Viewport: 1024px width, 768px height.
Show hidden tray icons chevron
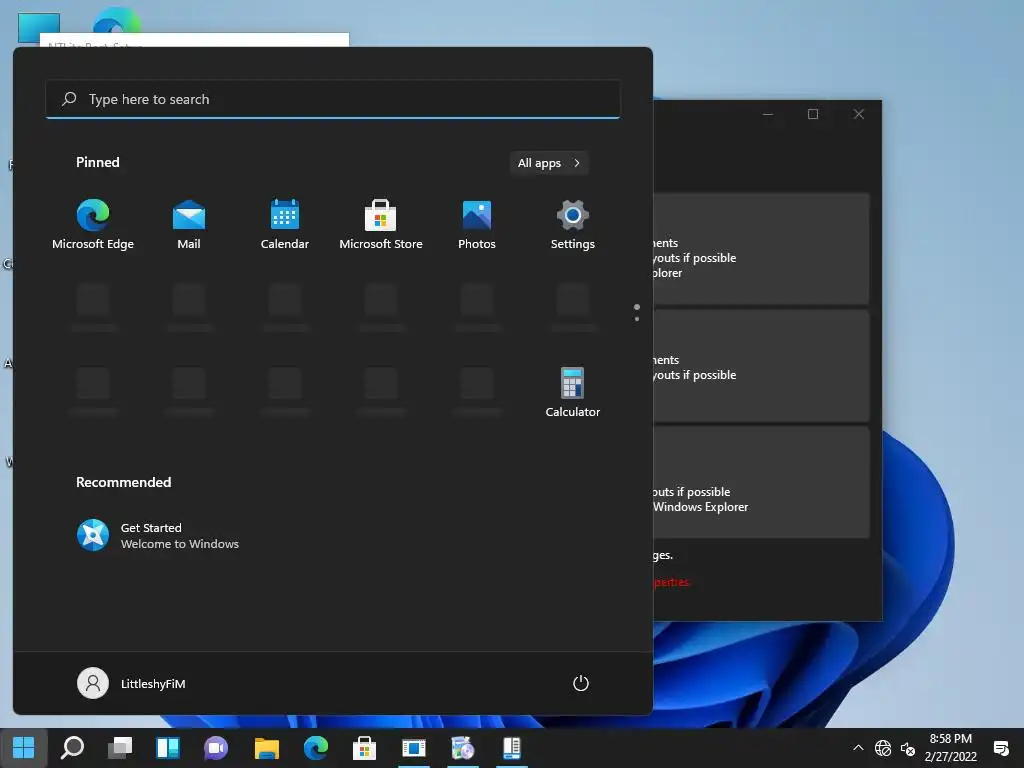point(858,748)
